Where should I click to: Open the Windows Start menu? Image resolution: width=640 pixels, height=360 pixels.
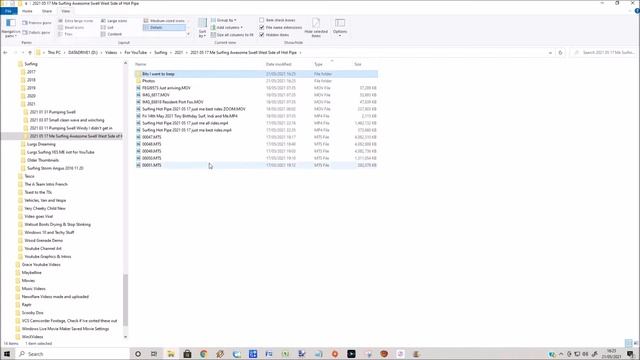click(7, 354)
